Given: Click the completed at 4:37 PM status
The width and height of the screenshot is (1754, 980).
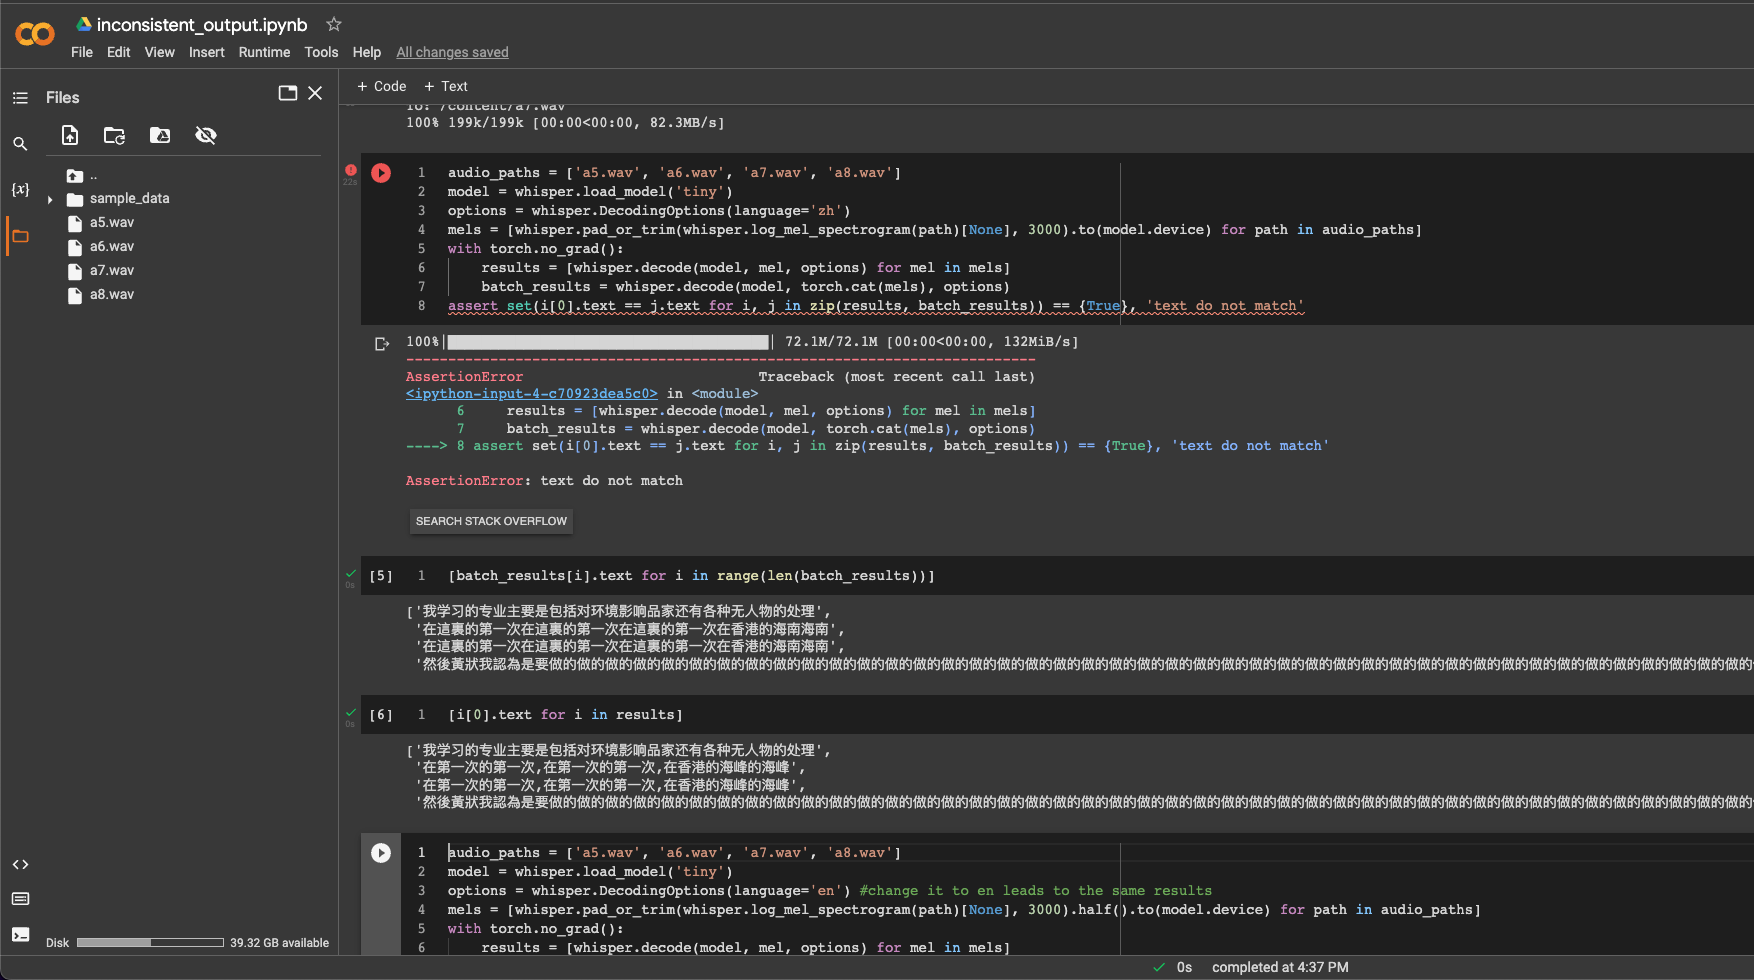Looking at the screenshot, I should click(1280, 967).
